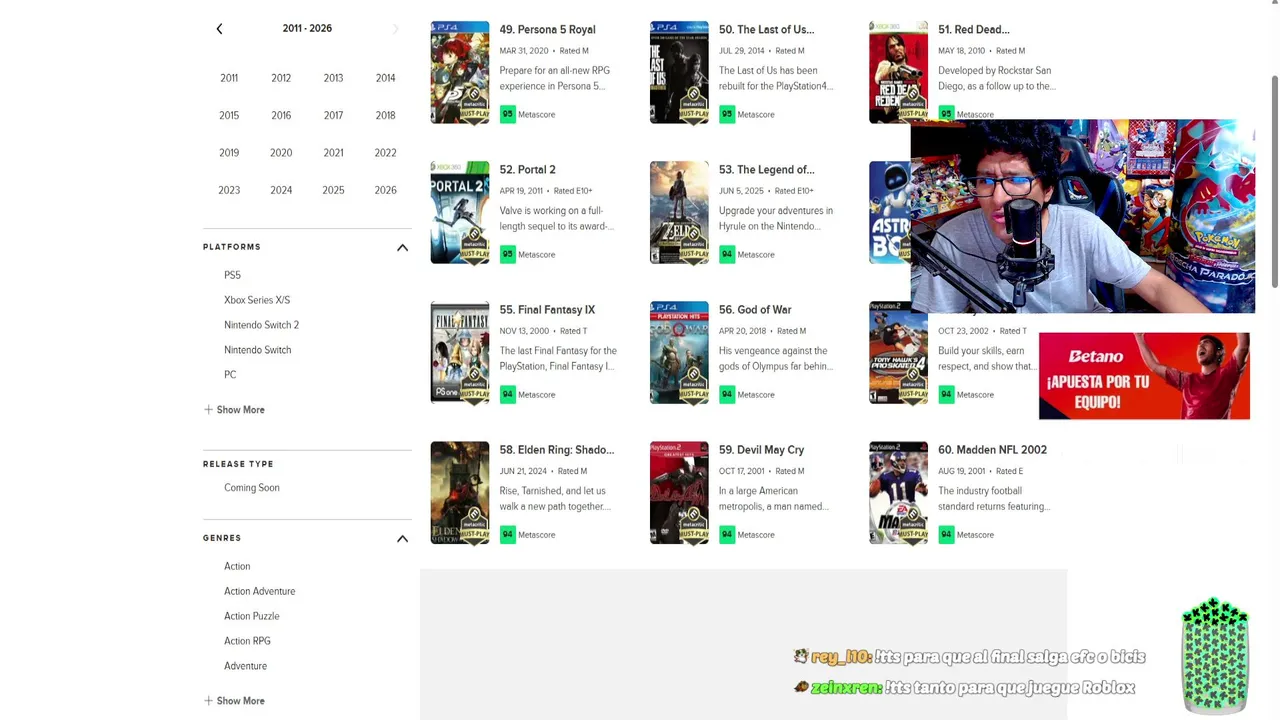Choose the year 2025
The image size is (1280, 720).
pos(333,190)
